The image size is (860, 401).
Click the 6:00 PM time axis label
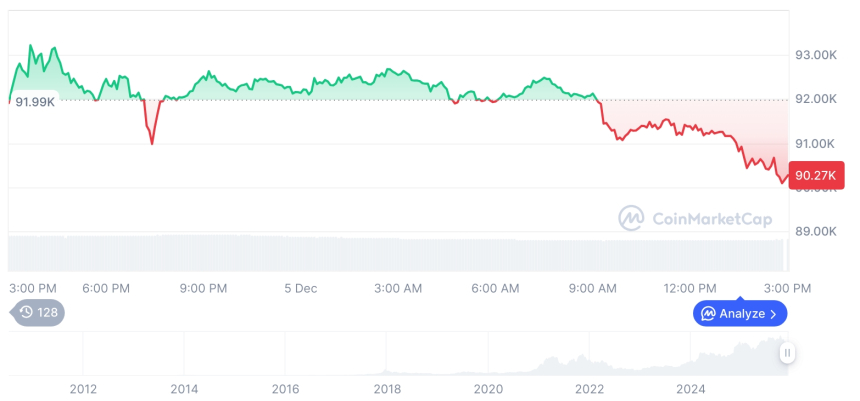tap(106, 288)
